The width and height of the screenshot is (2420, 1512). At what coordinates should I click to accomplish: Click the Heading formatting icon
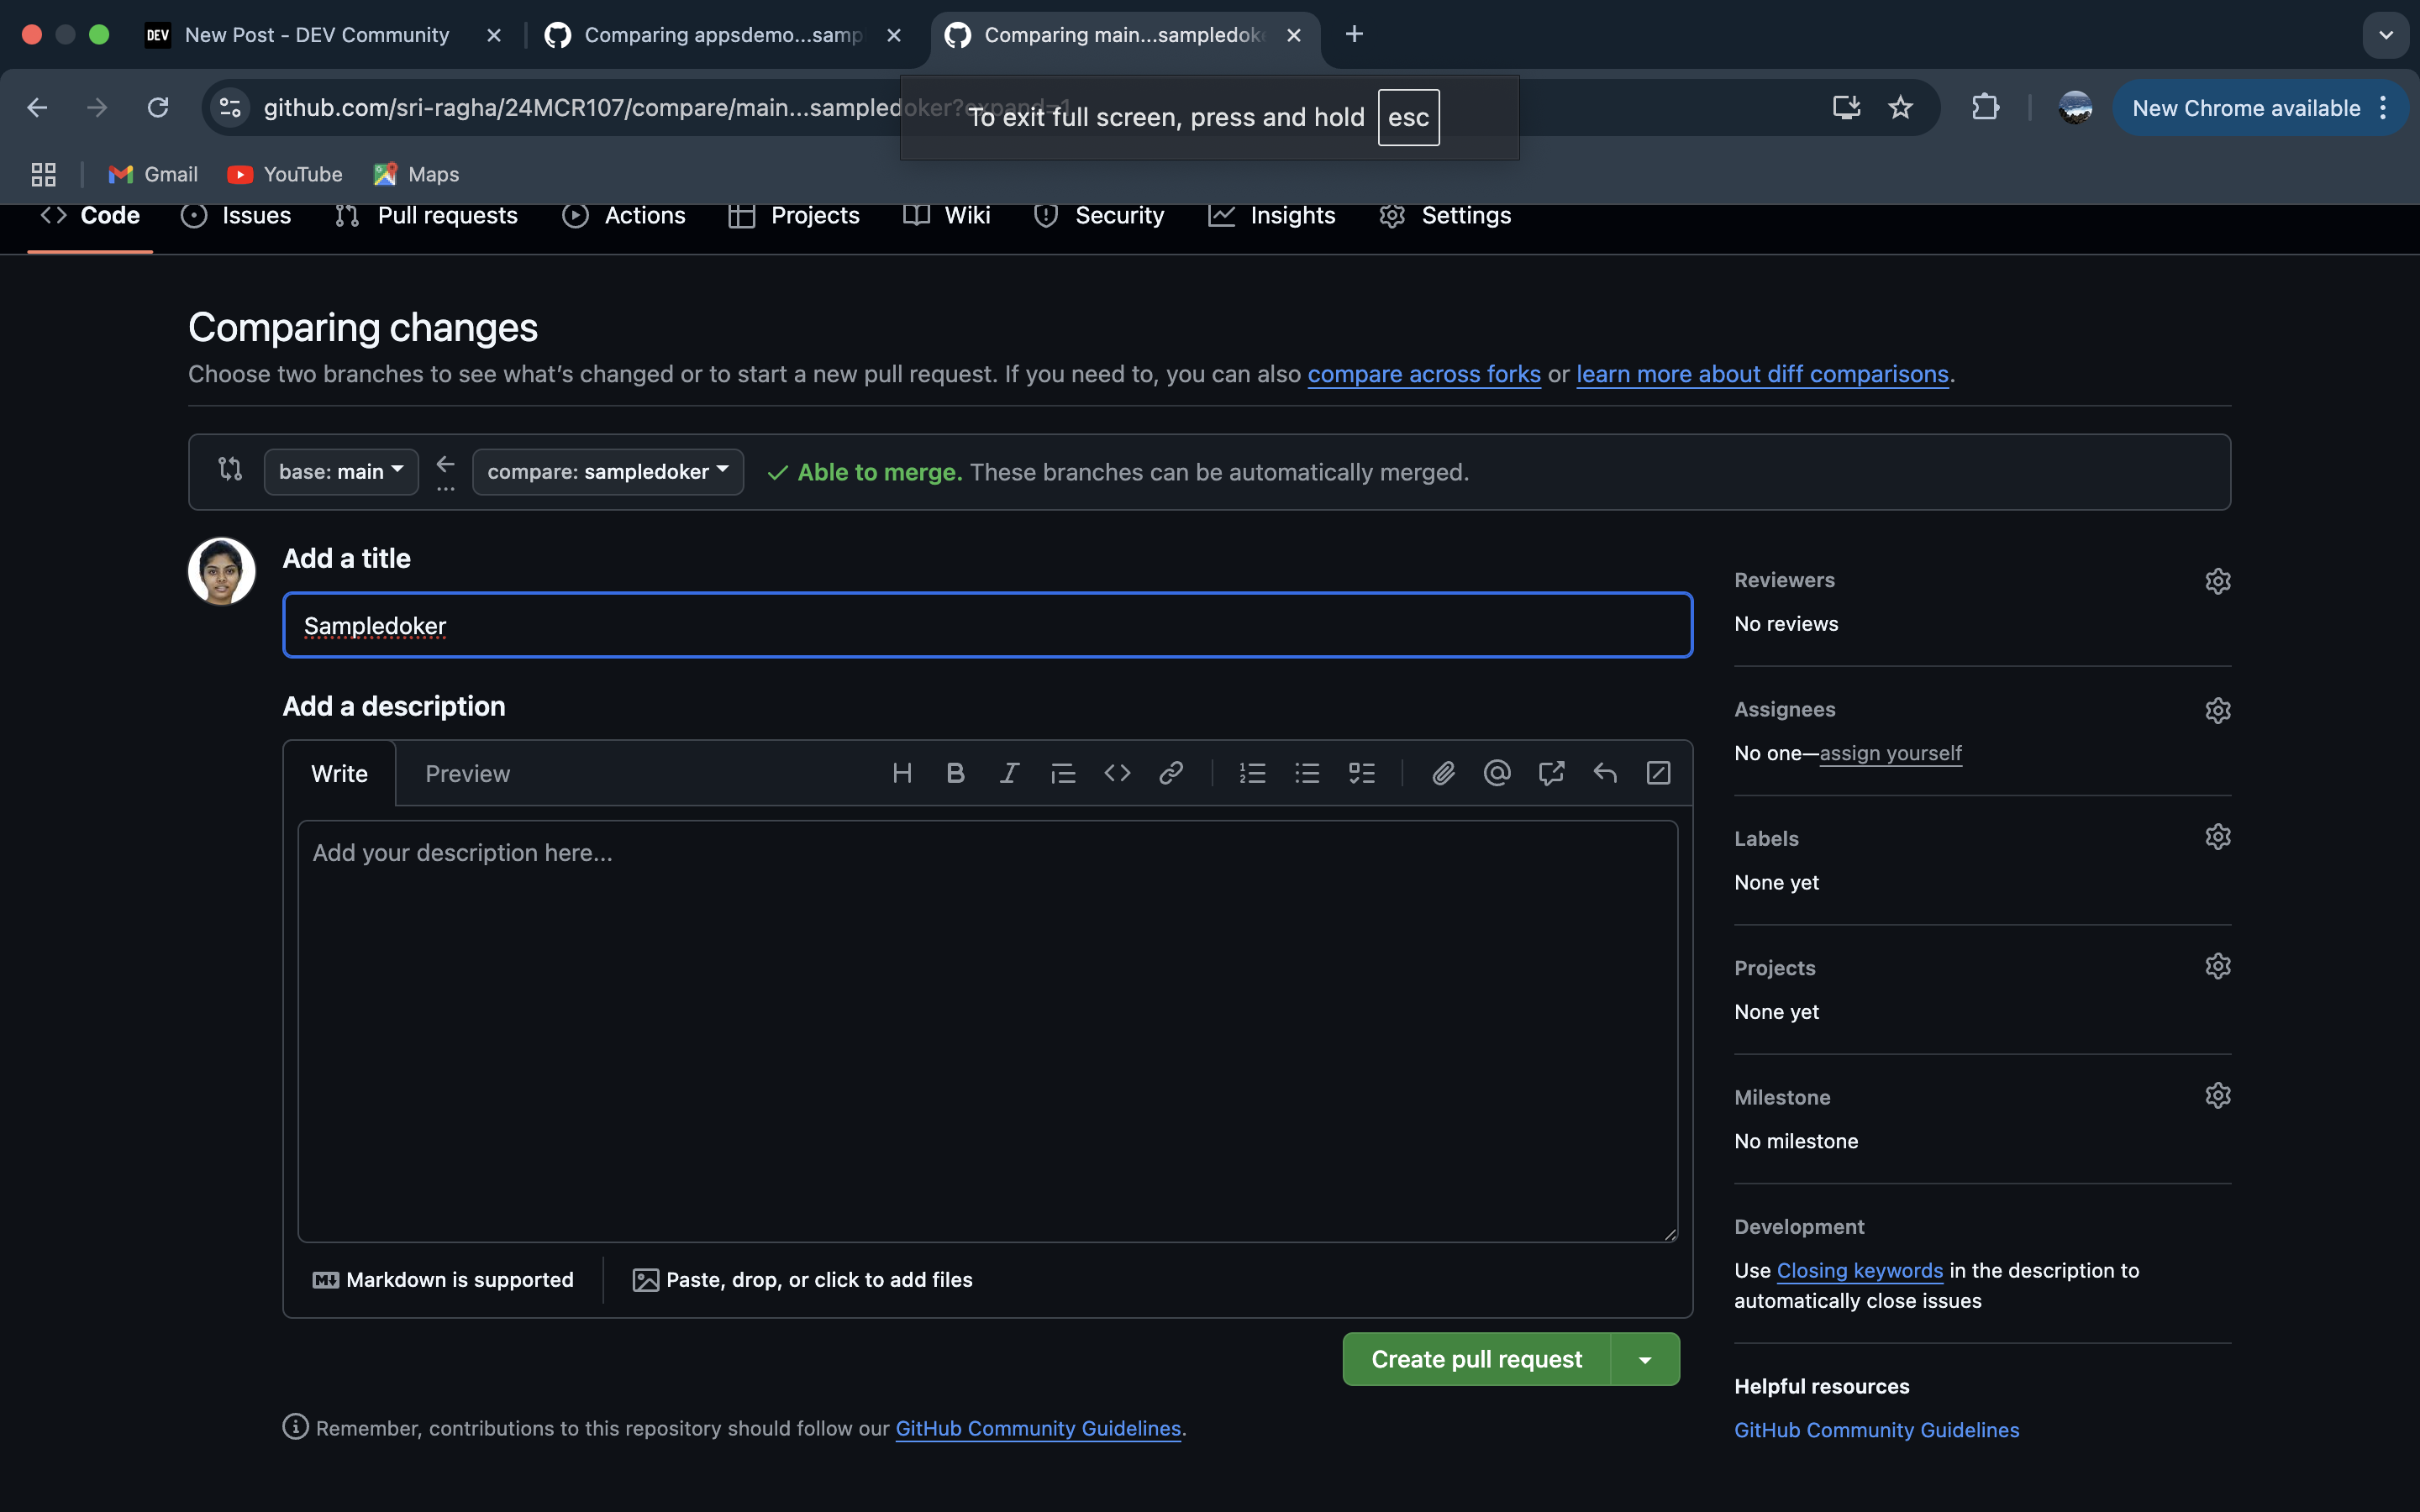coord(901,773)
